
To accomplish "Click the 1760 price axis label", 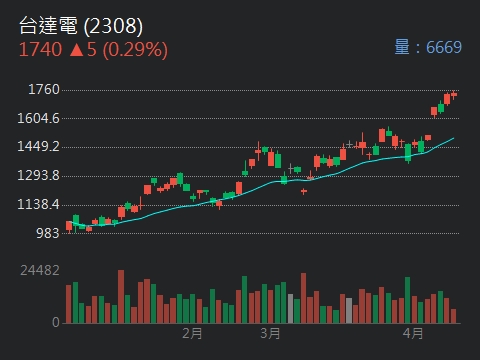I will 44,89.
